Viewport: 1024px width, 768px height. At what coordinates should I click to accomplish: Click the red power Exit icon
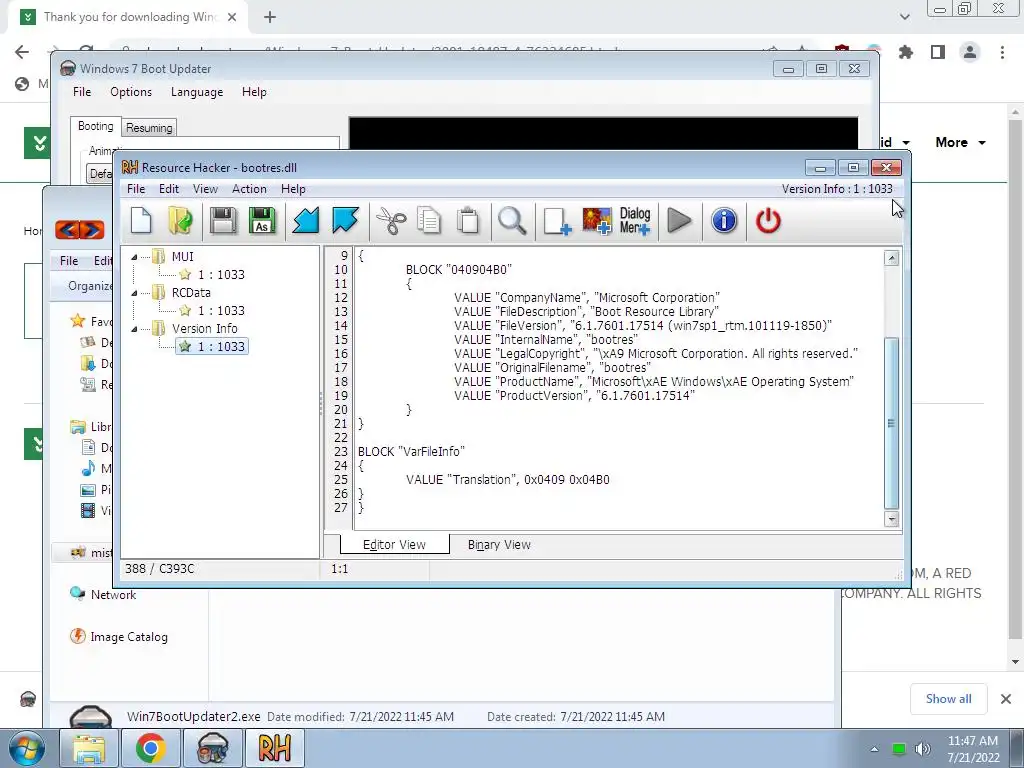(x=768, y=221)
